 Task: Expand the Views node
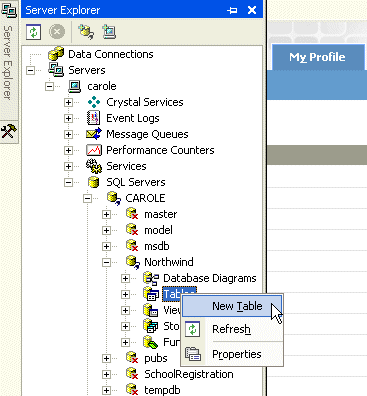[125, 310]
